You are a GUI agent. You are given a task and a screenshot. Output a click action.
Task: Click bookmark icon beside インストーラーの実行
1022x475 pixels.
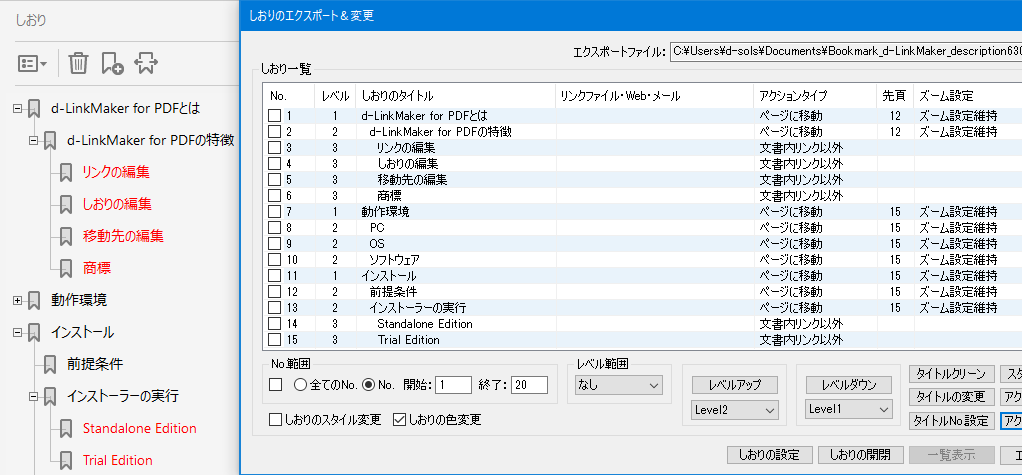tap(50, 396)
